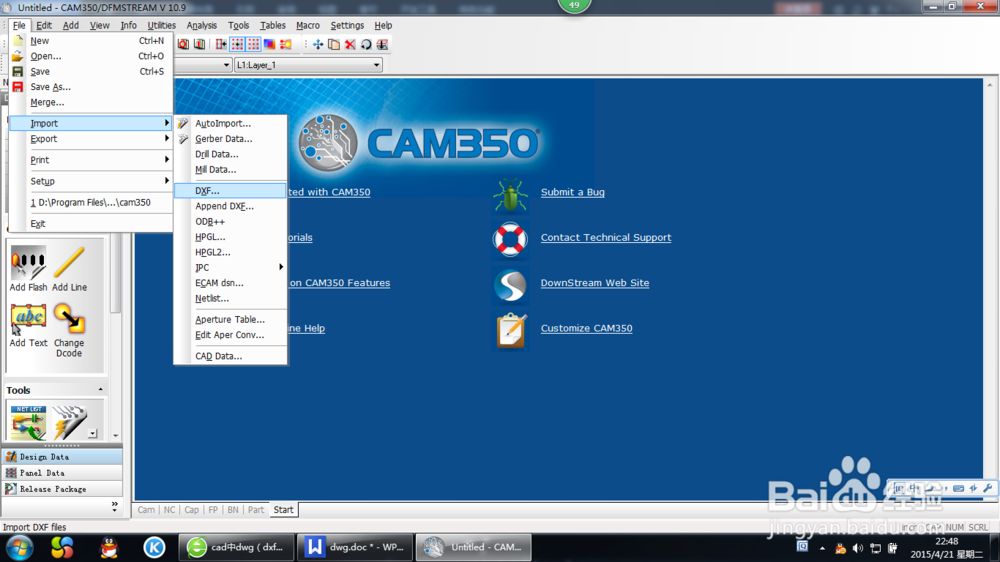
Task: Collapse the Tools section header arrow
Action: point(100,389)
